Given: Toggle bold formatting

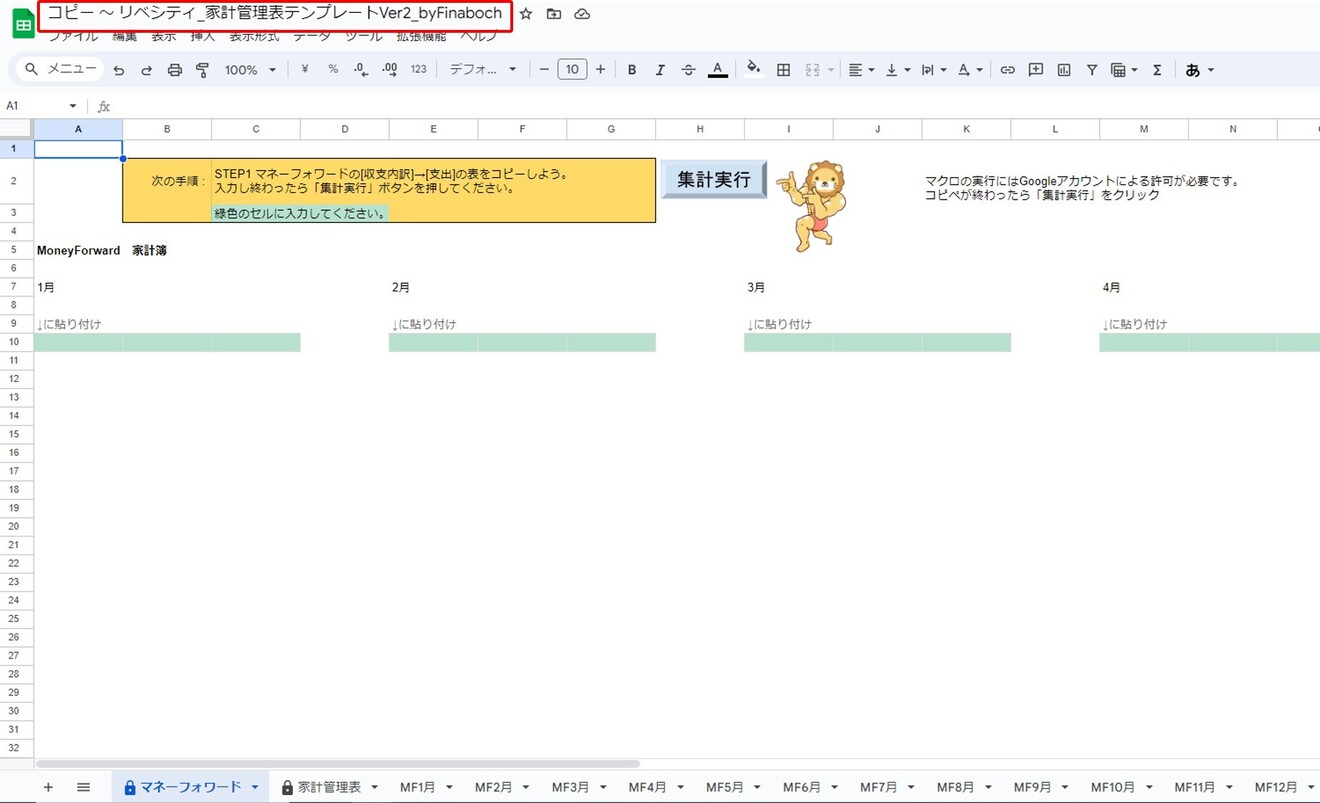Looking at the screenshot, I should pos(632,70).
